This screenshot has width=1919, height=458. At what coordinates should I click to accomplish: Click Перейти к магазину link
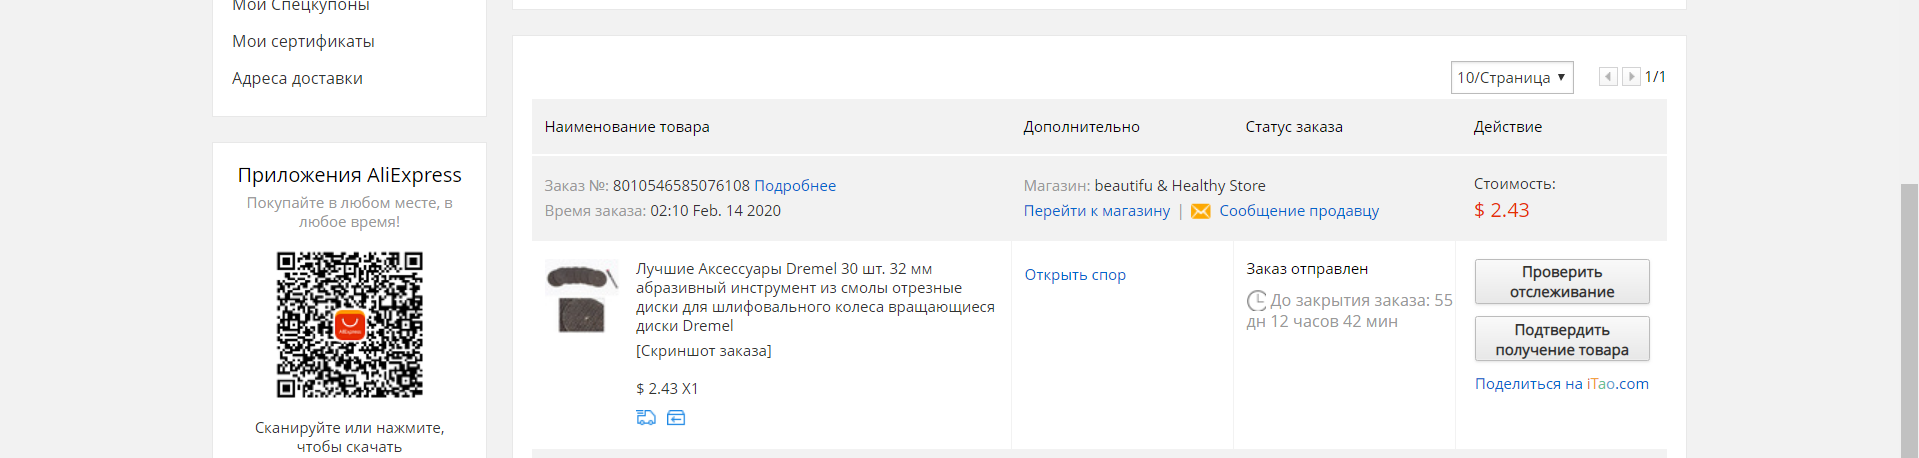pyautogui.click(x=1097, y=211)
